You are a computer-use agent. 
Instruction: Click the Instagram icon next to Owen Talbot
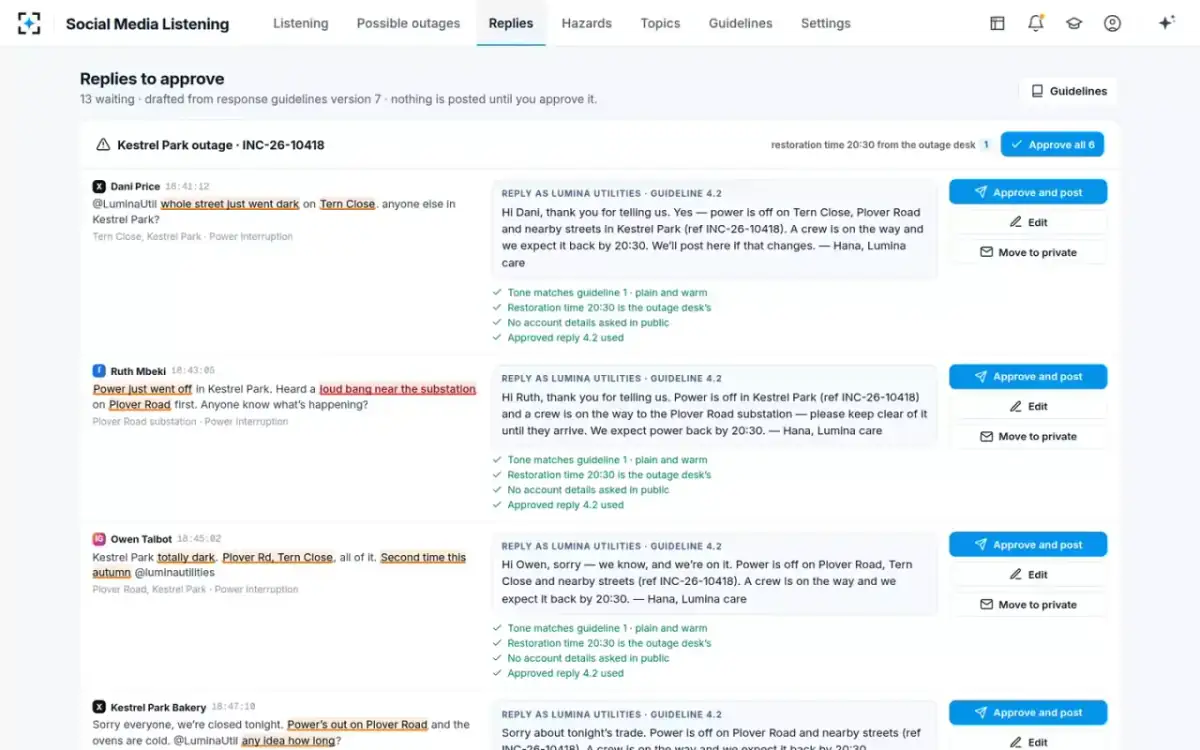99,539
